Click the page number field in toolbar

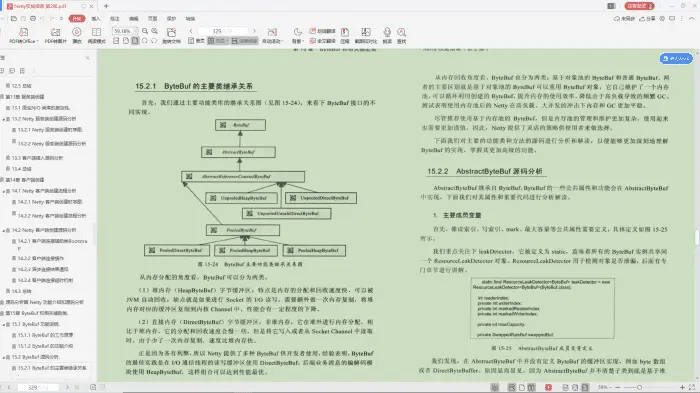pyautogui.click(x=222, y=31)
